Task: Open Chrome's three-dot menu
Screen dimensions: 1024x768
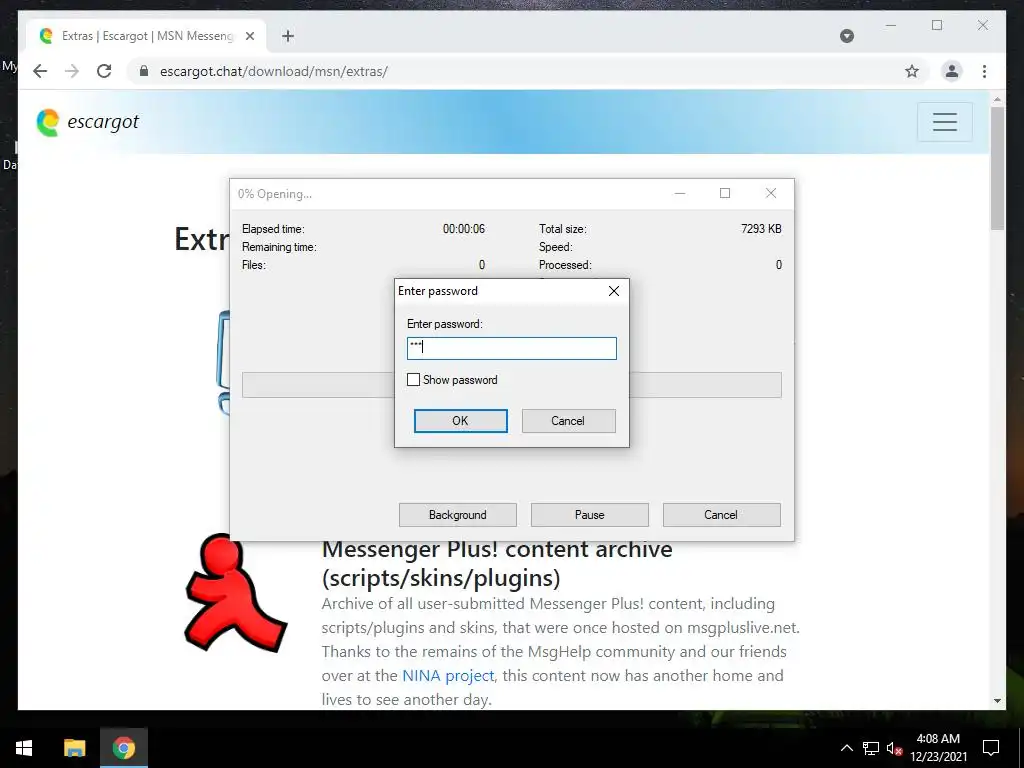Action: [x=984, y=71]
